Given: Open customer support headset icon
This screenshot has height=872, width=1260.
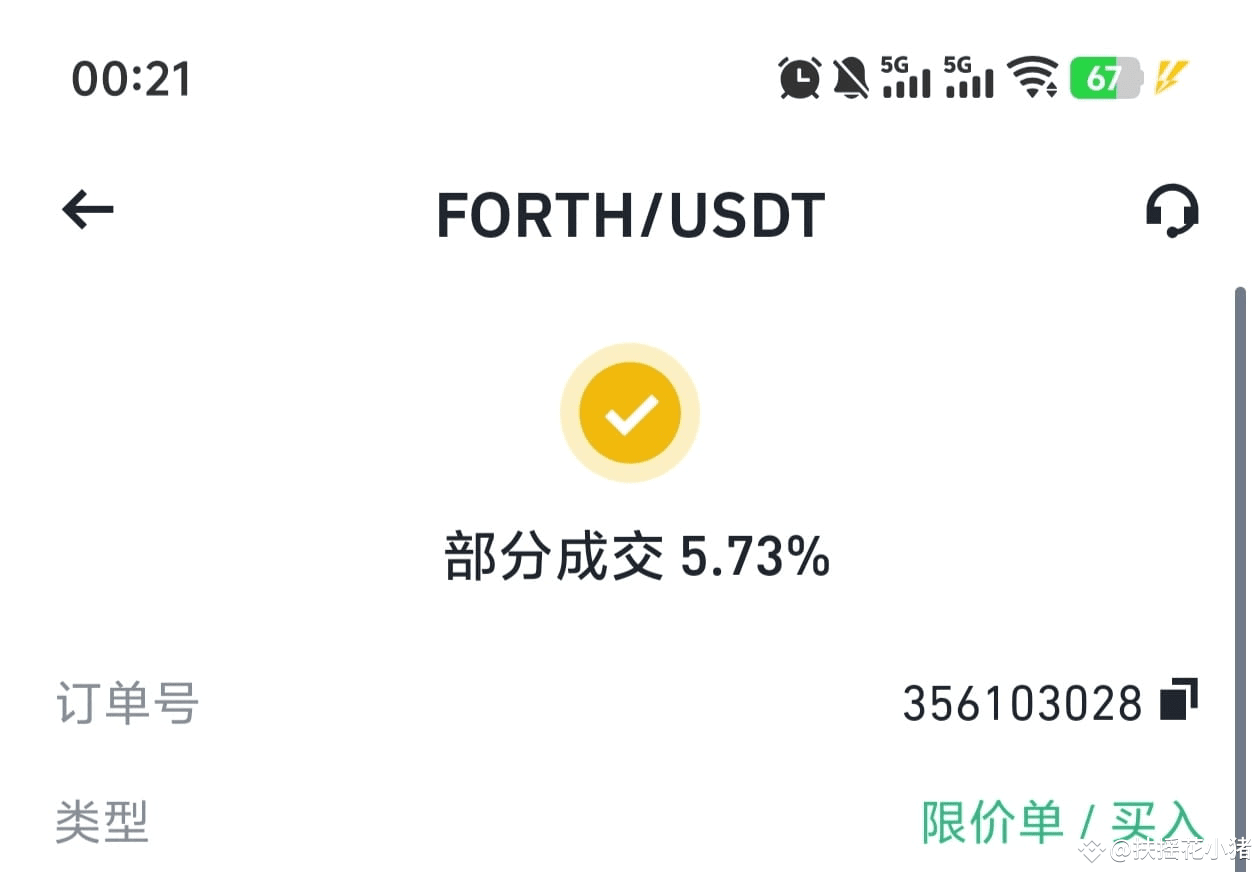Looking at the screenshot, I should pos(1171,211).
